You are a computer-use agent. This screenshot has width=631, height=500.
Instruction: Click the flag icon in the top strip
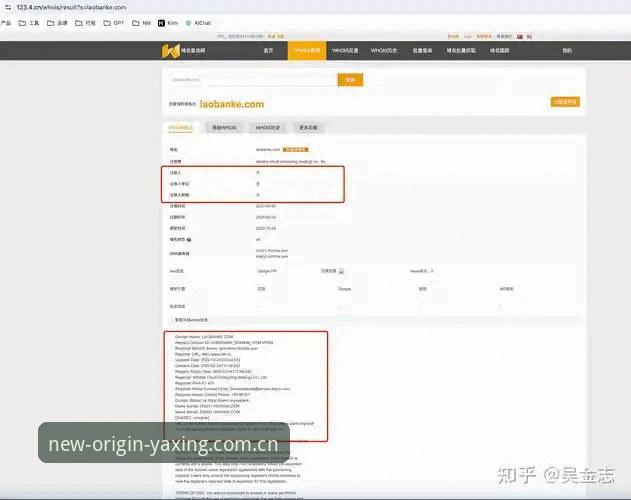pos(520,36)
